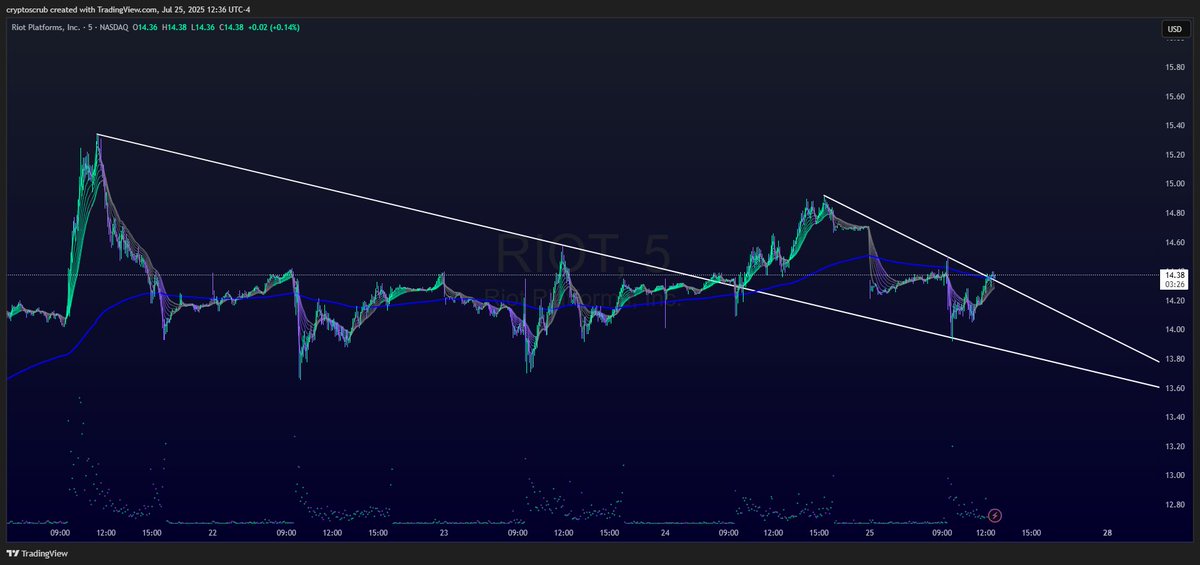Click the 13.00 price axis label

[x=1175, y=475]
